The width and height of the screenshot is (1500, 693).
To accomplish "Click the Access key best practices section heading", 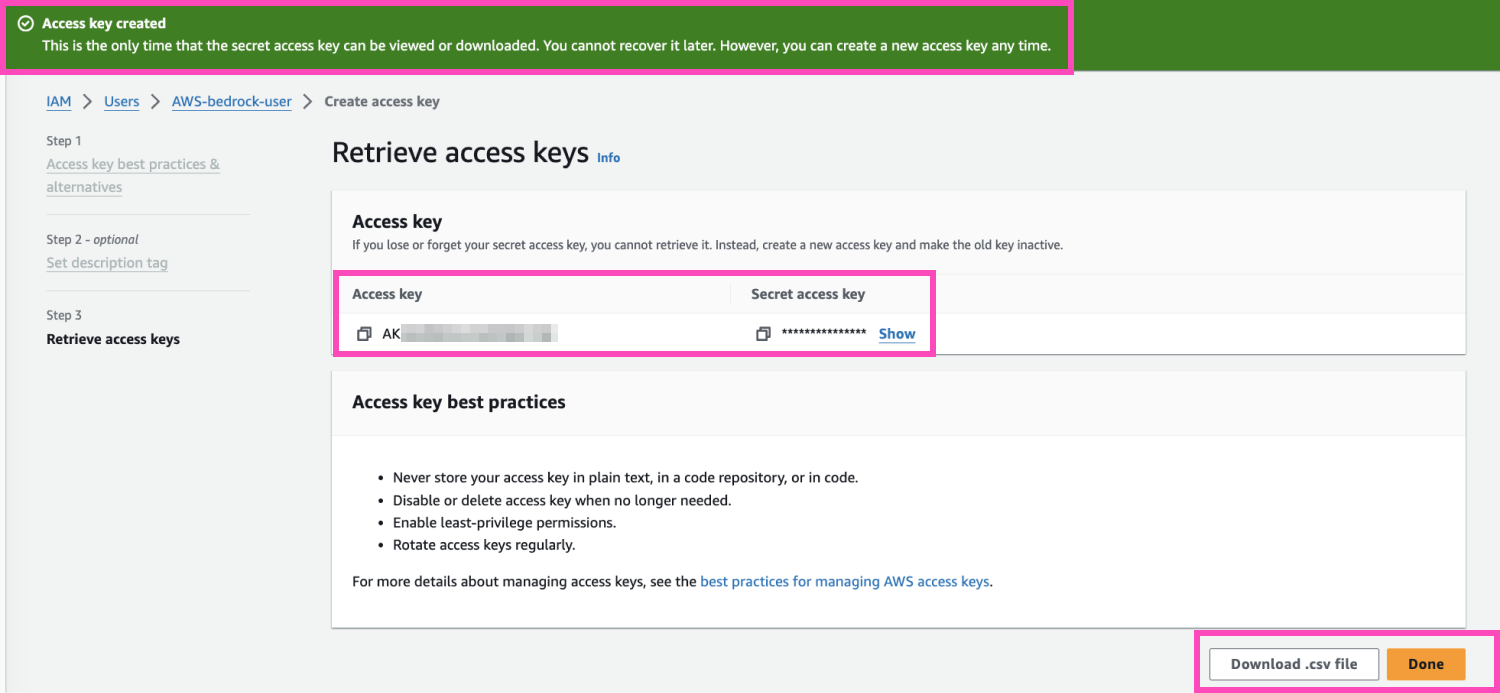I will (x=458, y=401).
